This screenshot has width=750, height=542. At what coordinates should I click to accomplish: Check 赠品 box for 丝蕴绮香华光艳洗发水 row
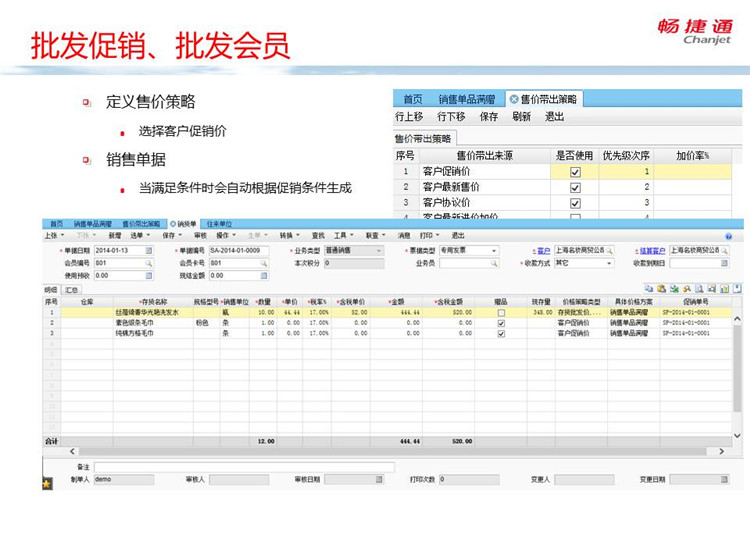tap(501, 313)
